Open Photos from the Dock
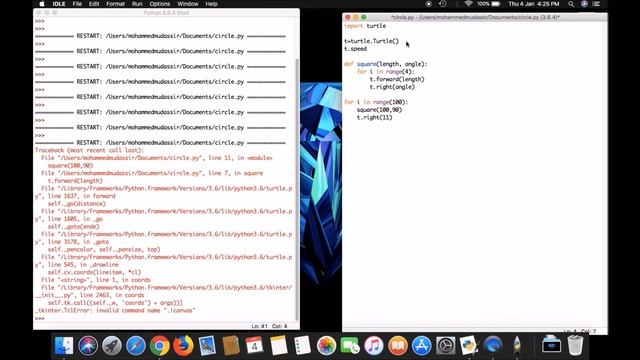Image resolution: width=640 pixels, height=360 pixels. tap(326, 346)
